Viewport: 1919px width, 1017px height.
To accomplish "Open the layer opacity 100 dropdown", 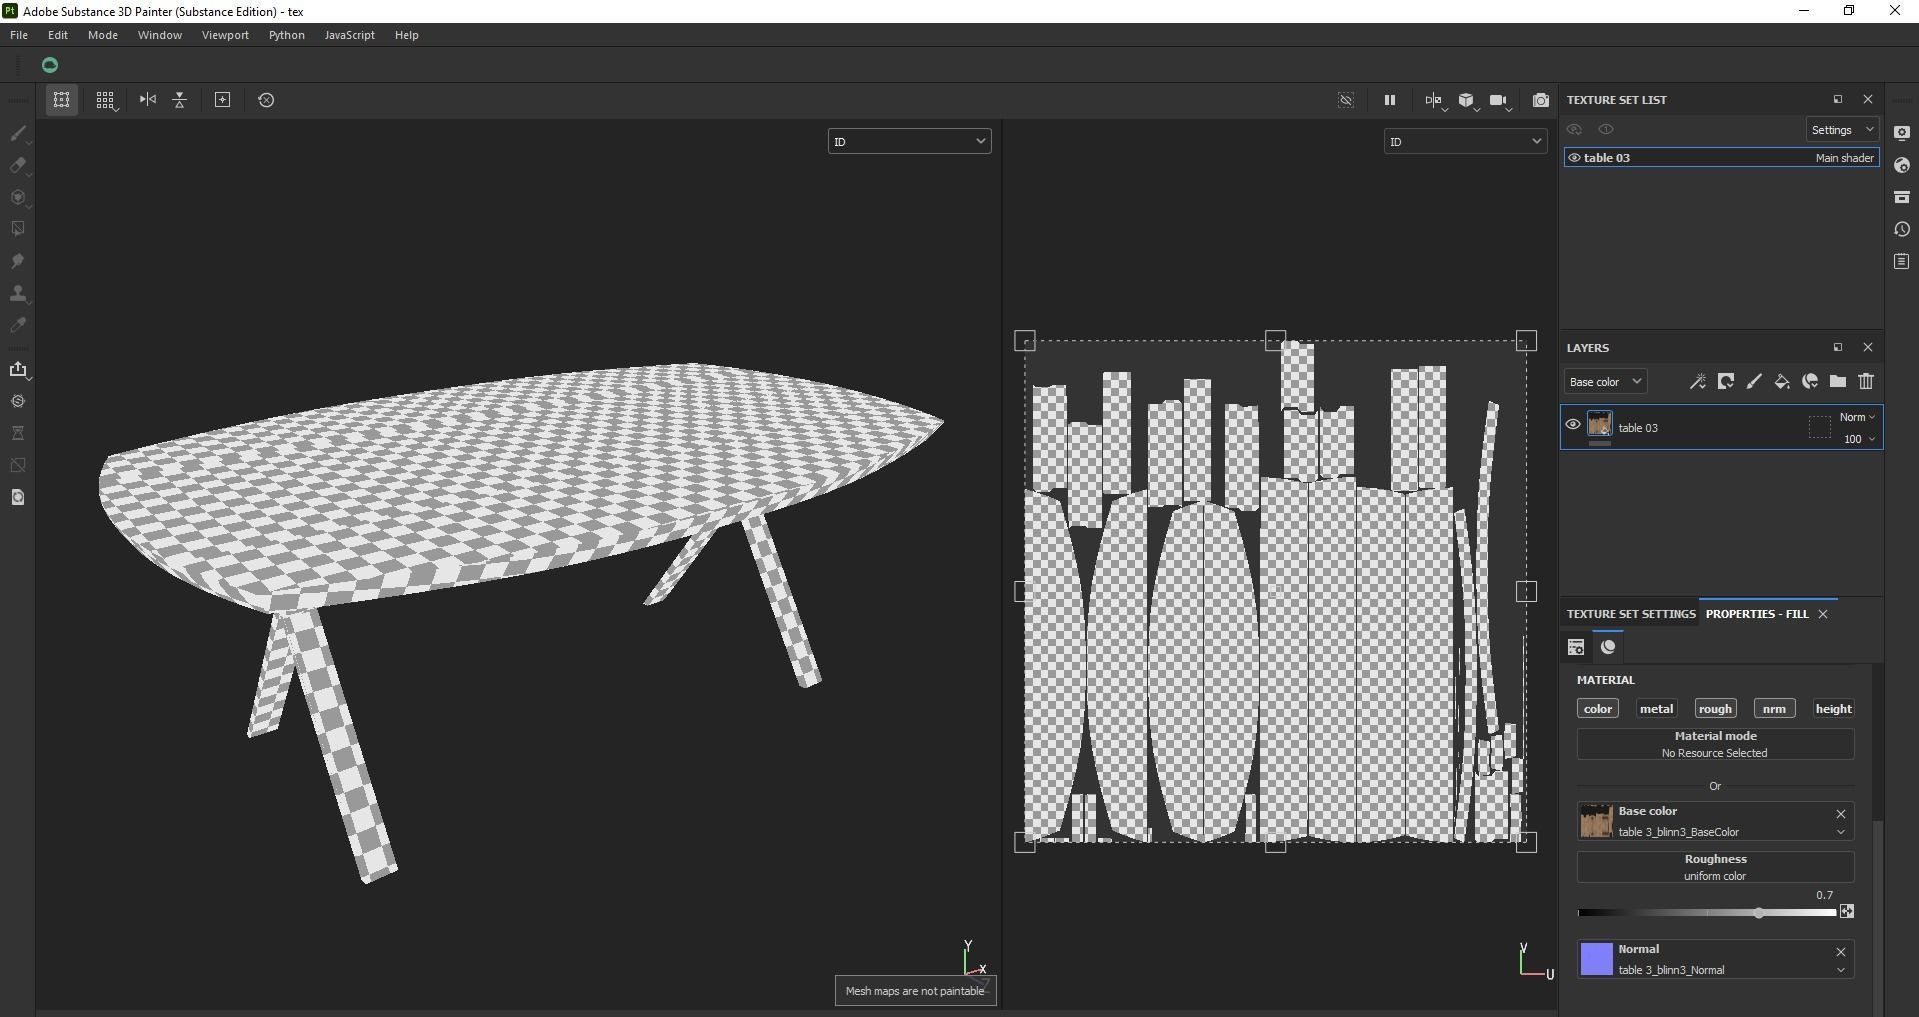I will pos(1859,439).
